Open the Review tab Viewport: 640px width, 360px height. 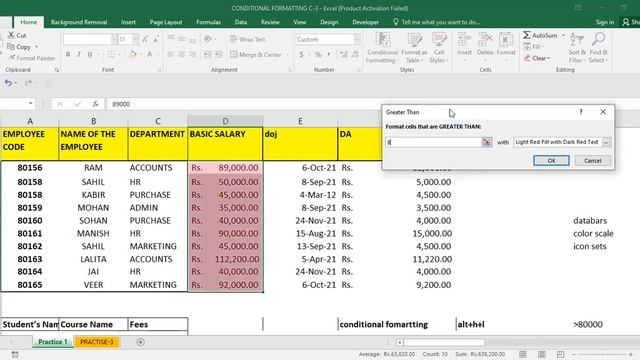[270, 22]
